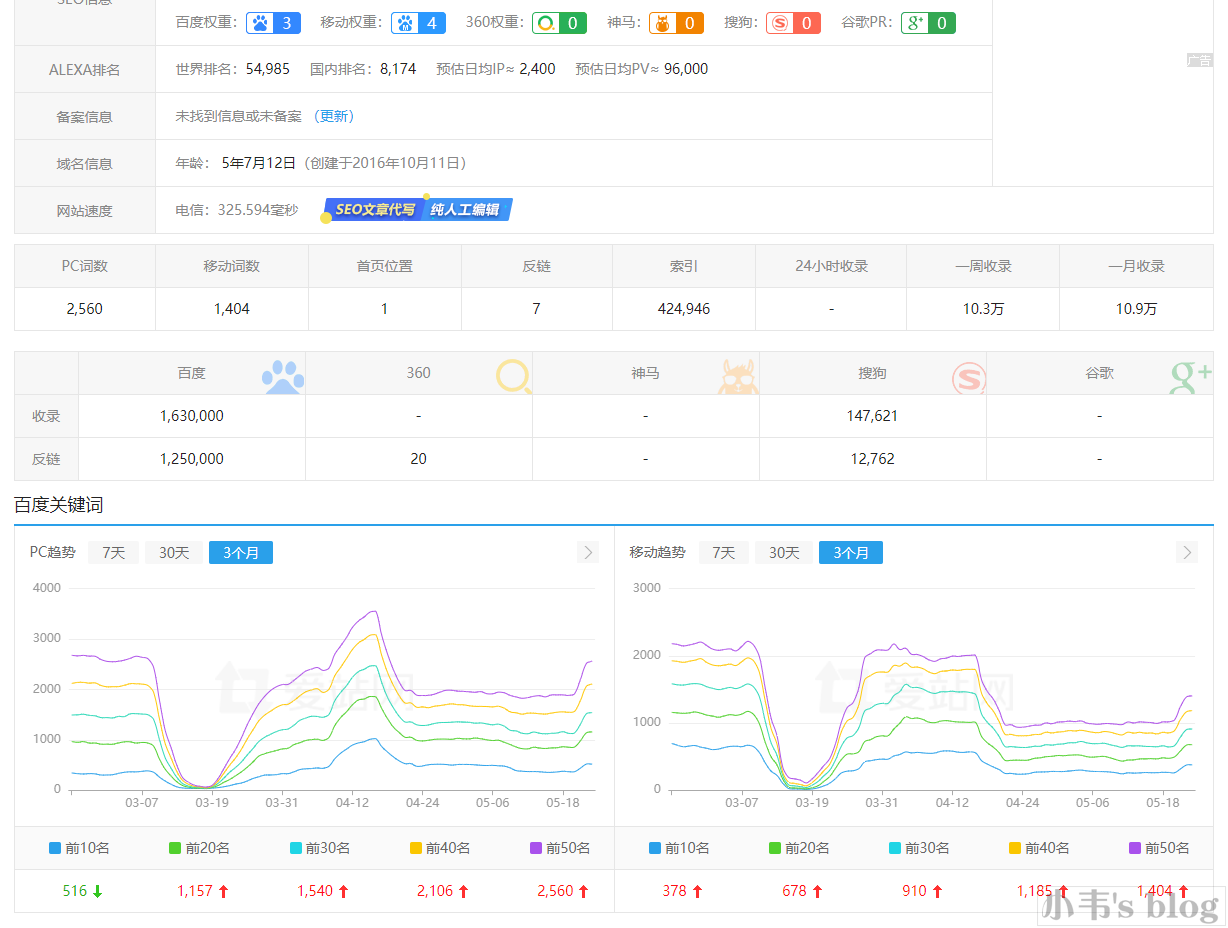This screenshot has width=1228, height=928.
Task: Click mobile 前20名 count 678
Action: (795, 891)
